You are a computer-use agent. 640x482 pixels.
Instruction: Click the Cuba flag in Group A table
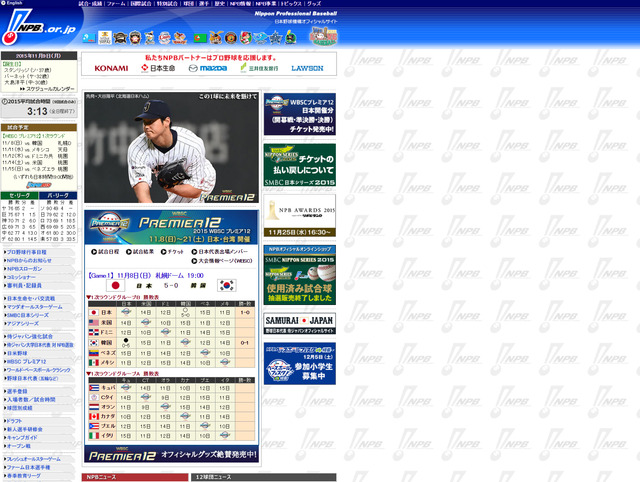click(94, 387)
